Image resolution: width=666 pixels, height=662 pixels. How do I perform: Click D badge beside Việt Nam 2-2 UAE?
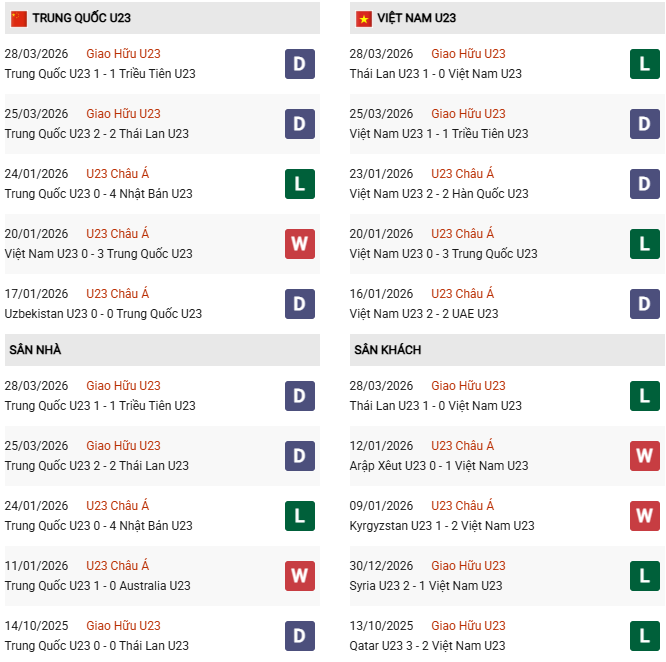point(645,304)
